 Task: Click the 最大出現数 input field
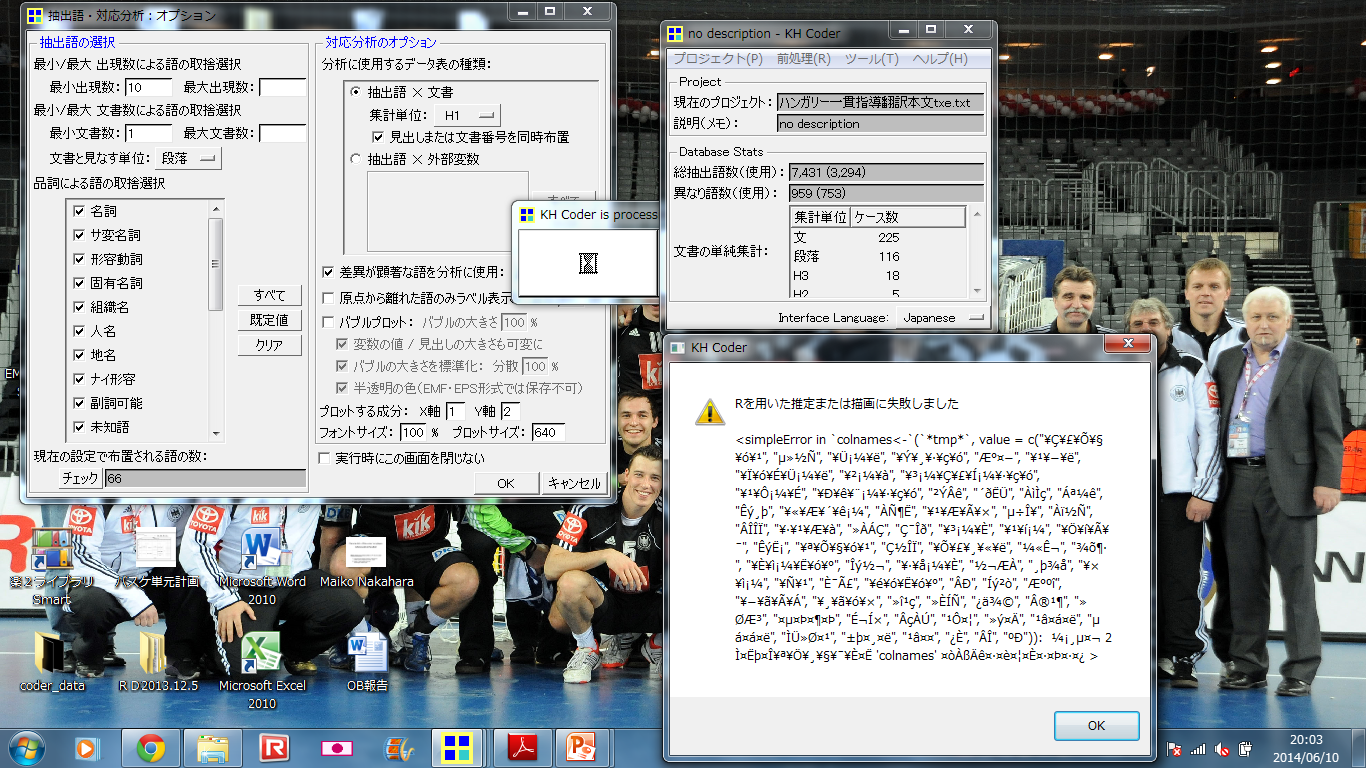(x=282, y=88)
